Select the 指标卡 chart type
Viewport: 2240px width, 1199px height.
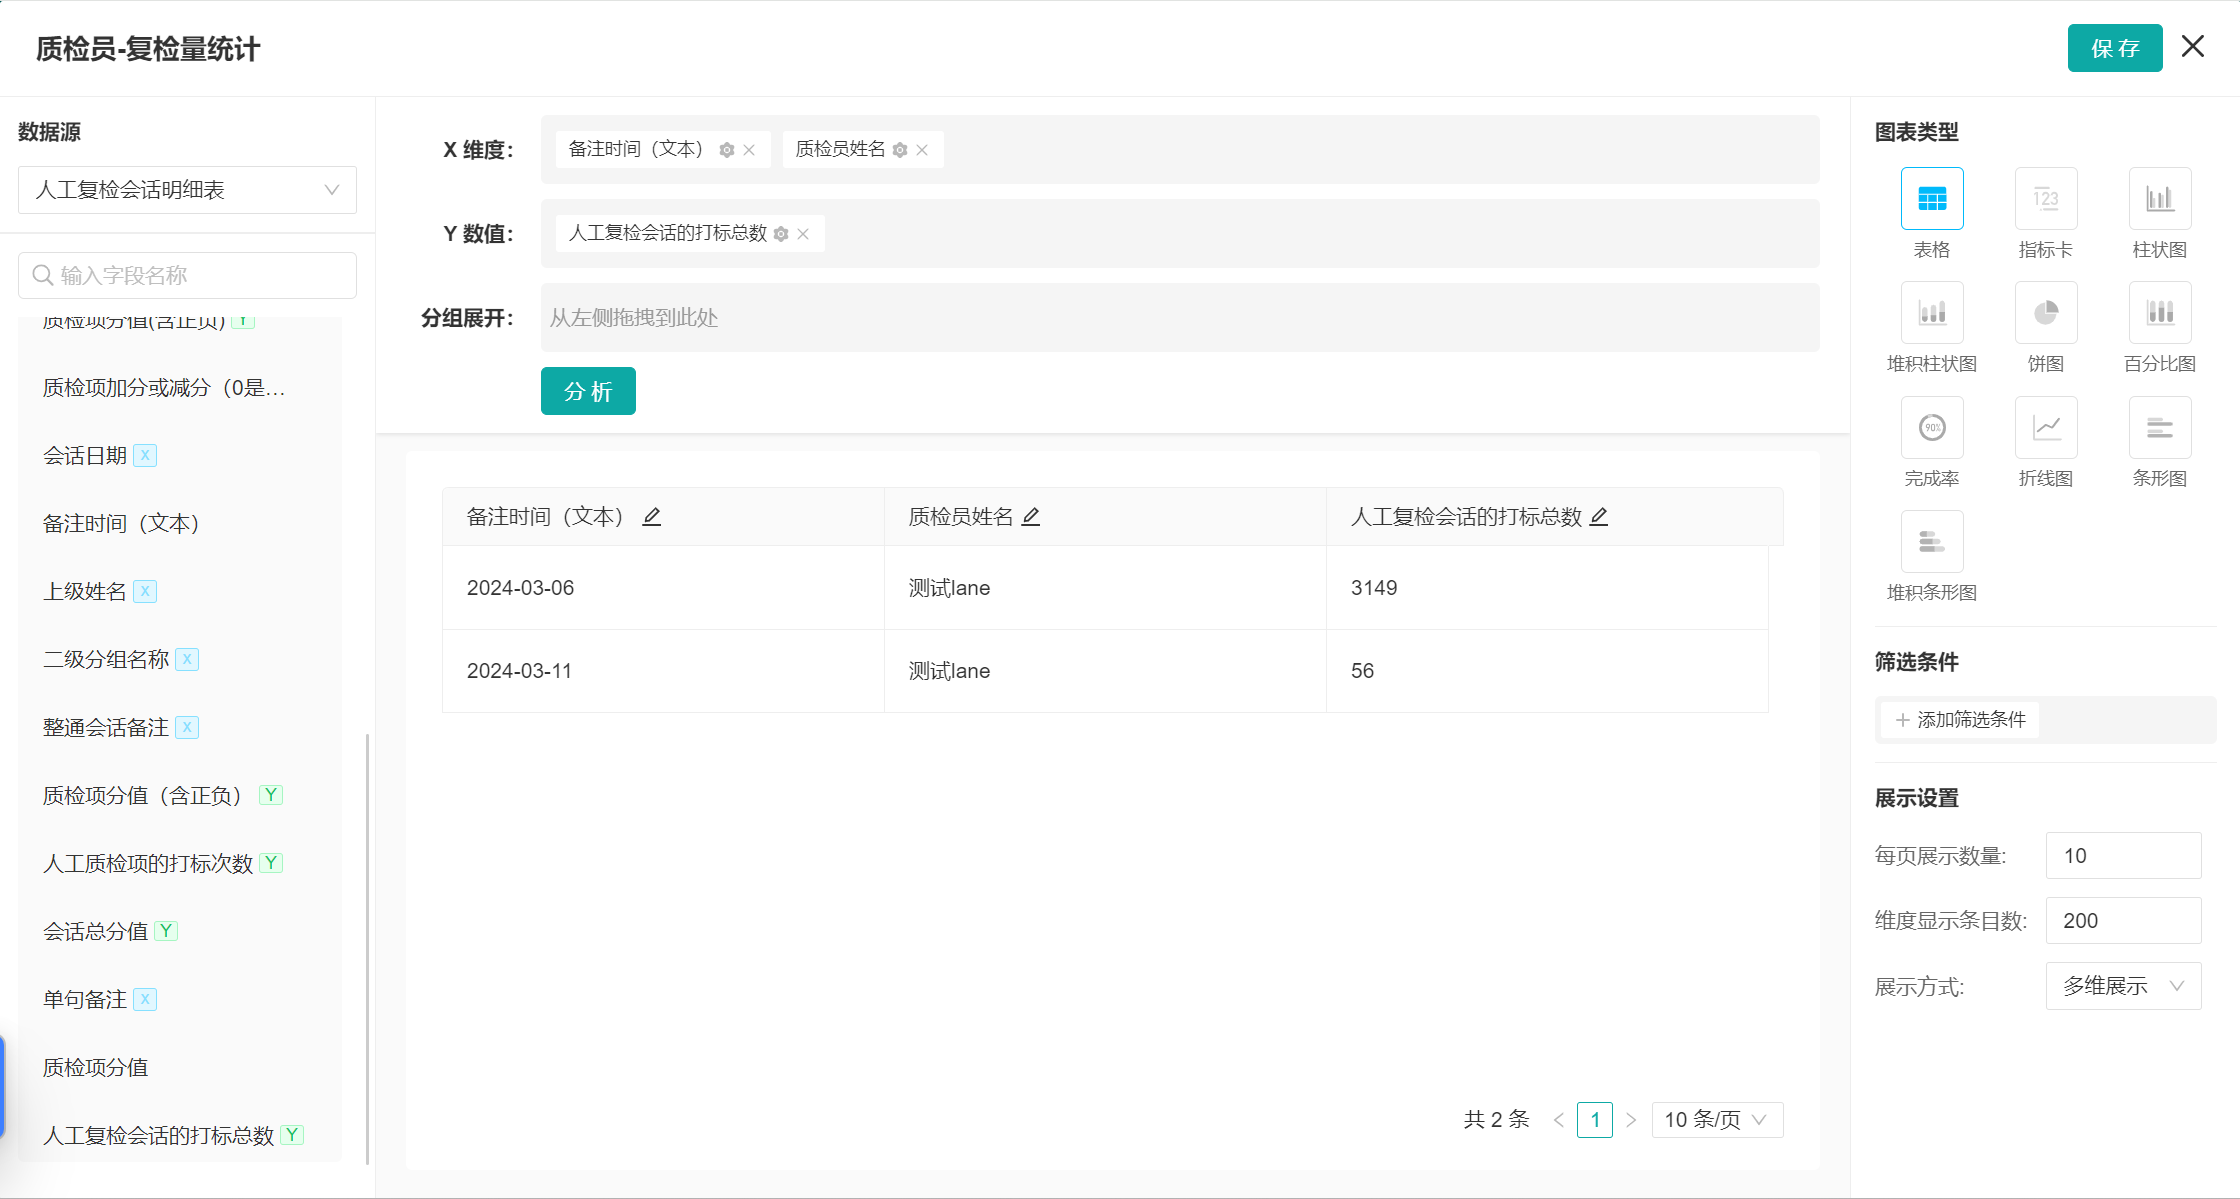point(2045,199)
